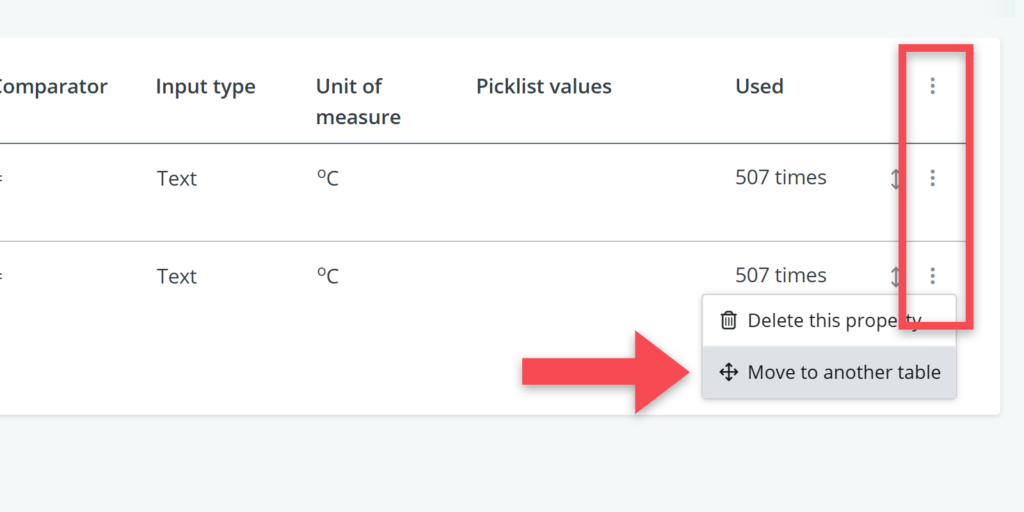Select "Move to another table" option
Image resolution: width=1024 pixels, height=512 pixels.
pos(843,372)
